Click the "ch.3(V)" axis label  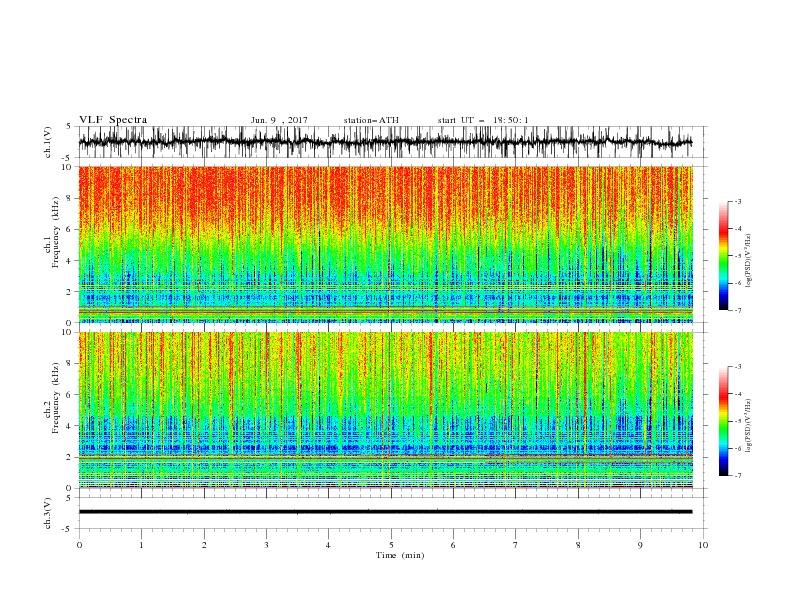tap(48, 513)
